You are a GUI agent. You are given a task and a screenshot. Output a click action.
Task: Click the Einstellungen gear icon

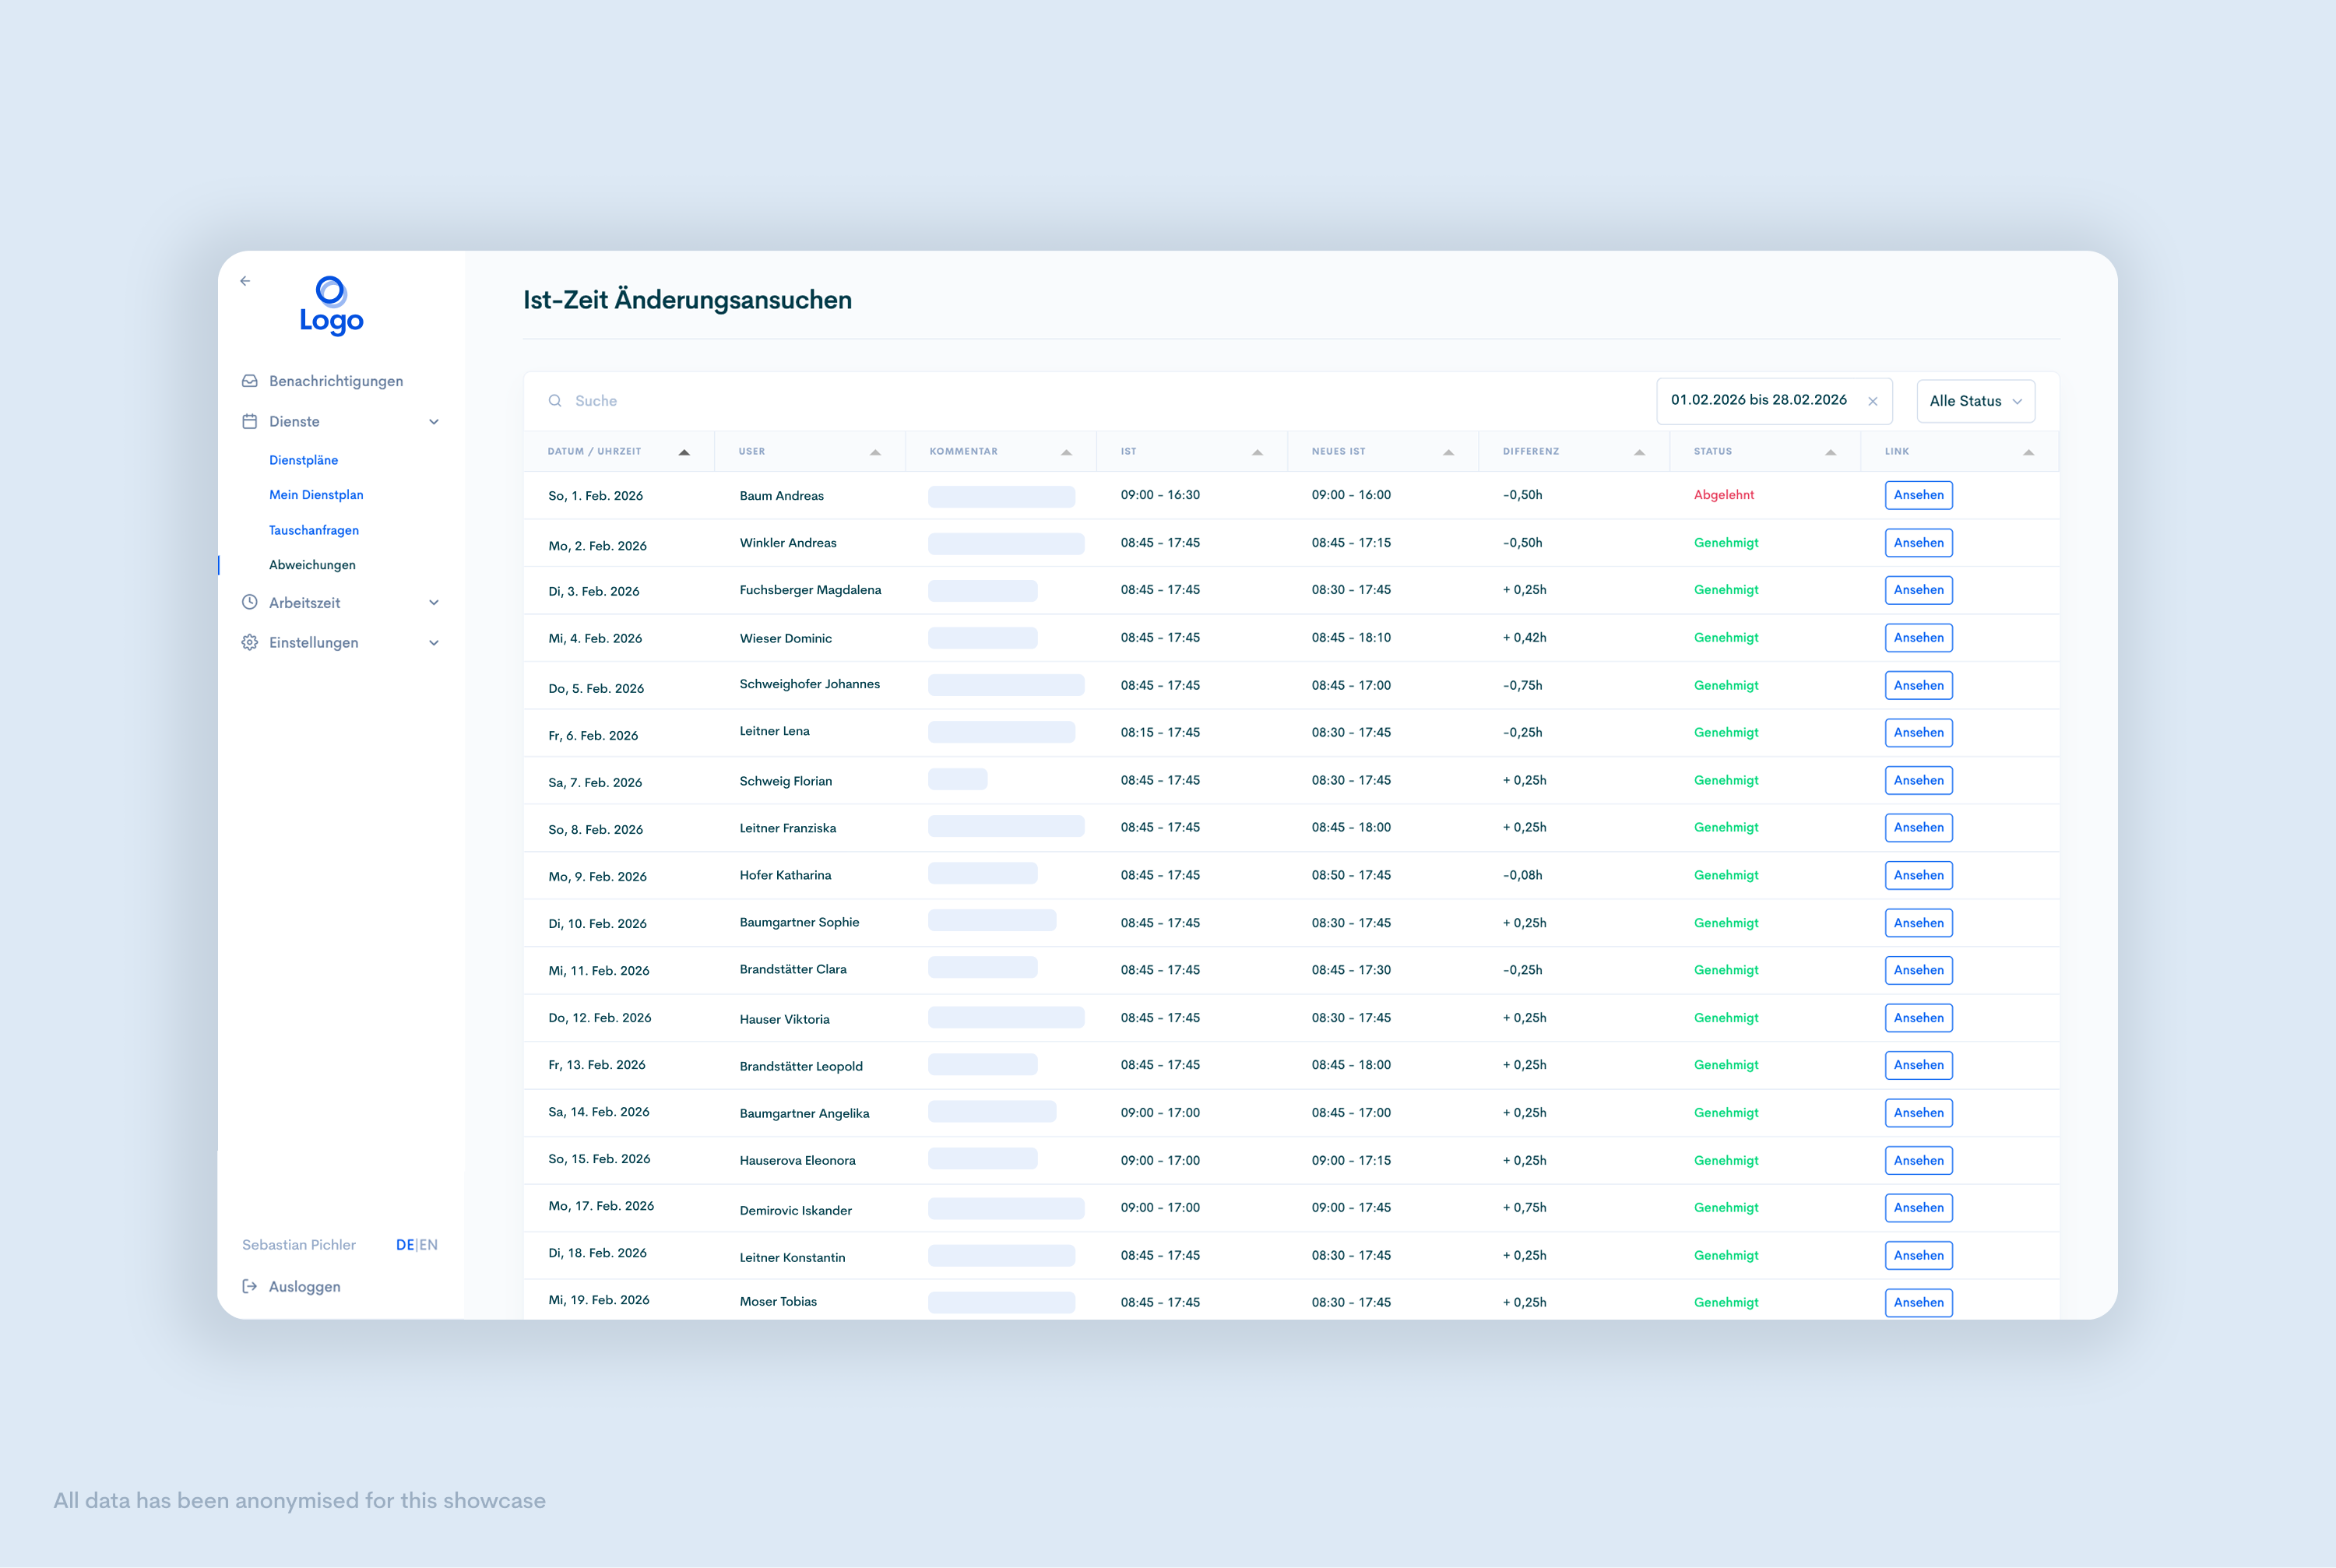[x=250, y=642]
